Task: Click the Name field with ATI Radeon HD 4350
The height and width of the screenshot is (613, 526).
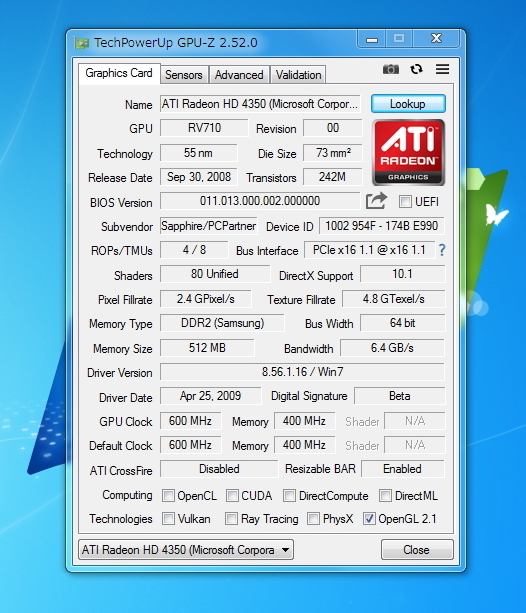Action: tap(260, 104)
